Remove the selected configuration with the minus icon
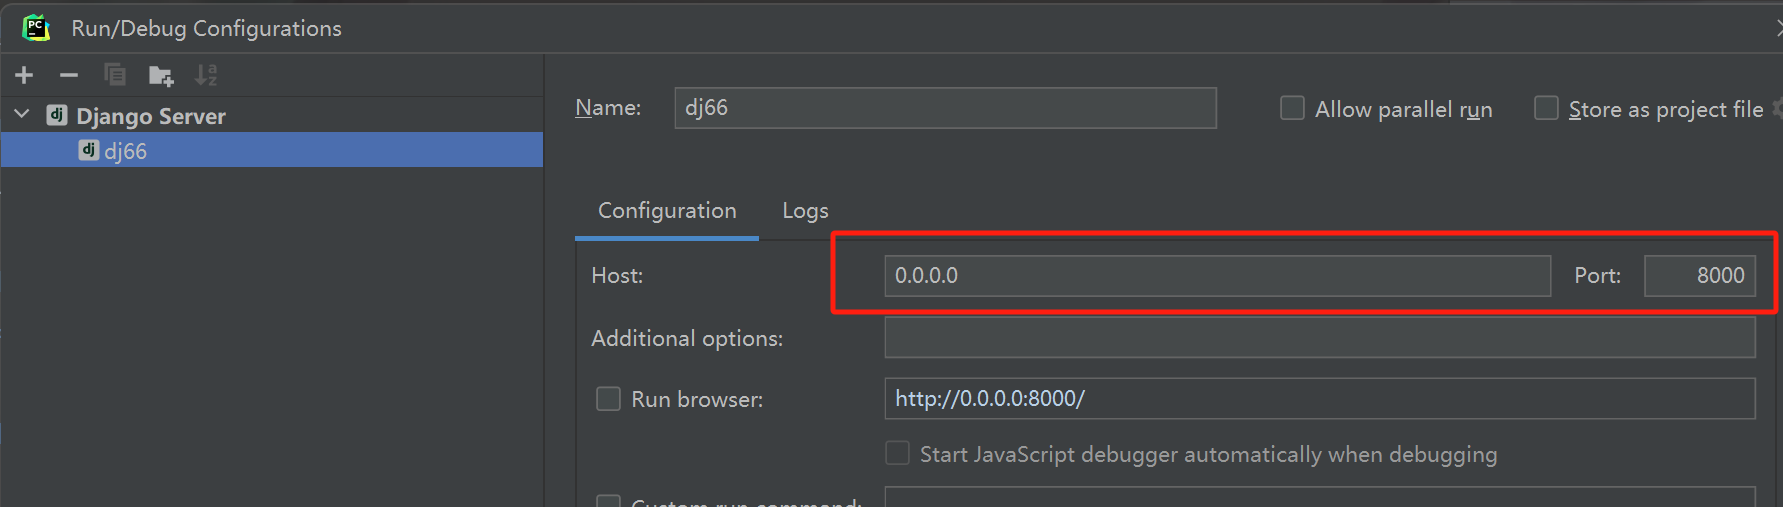1783x507 pixels. (69, 75)
